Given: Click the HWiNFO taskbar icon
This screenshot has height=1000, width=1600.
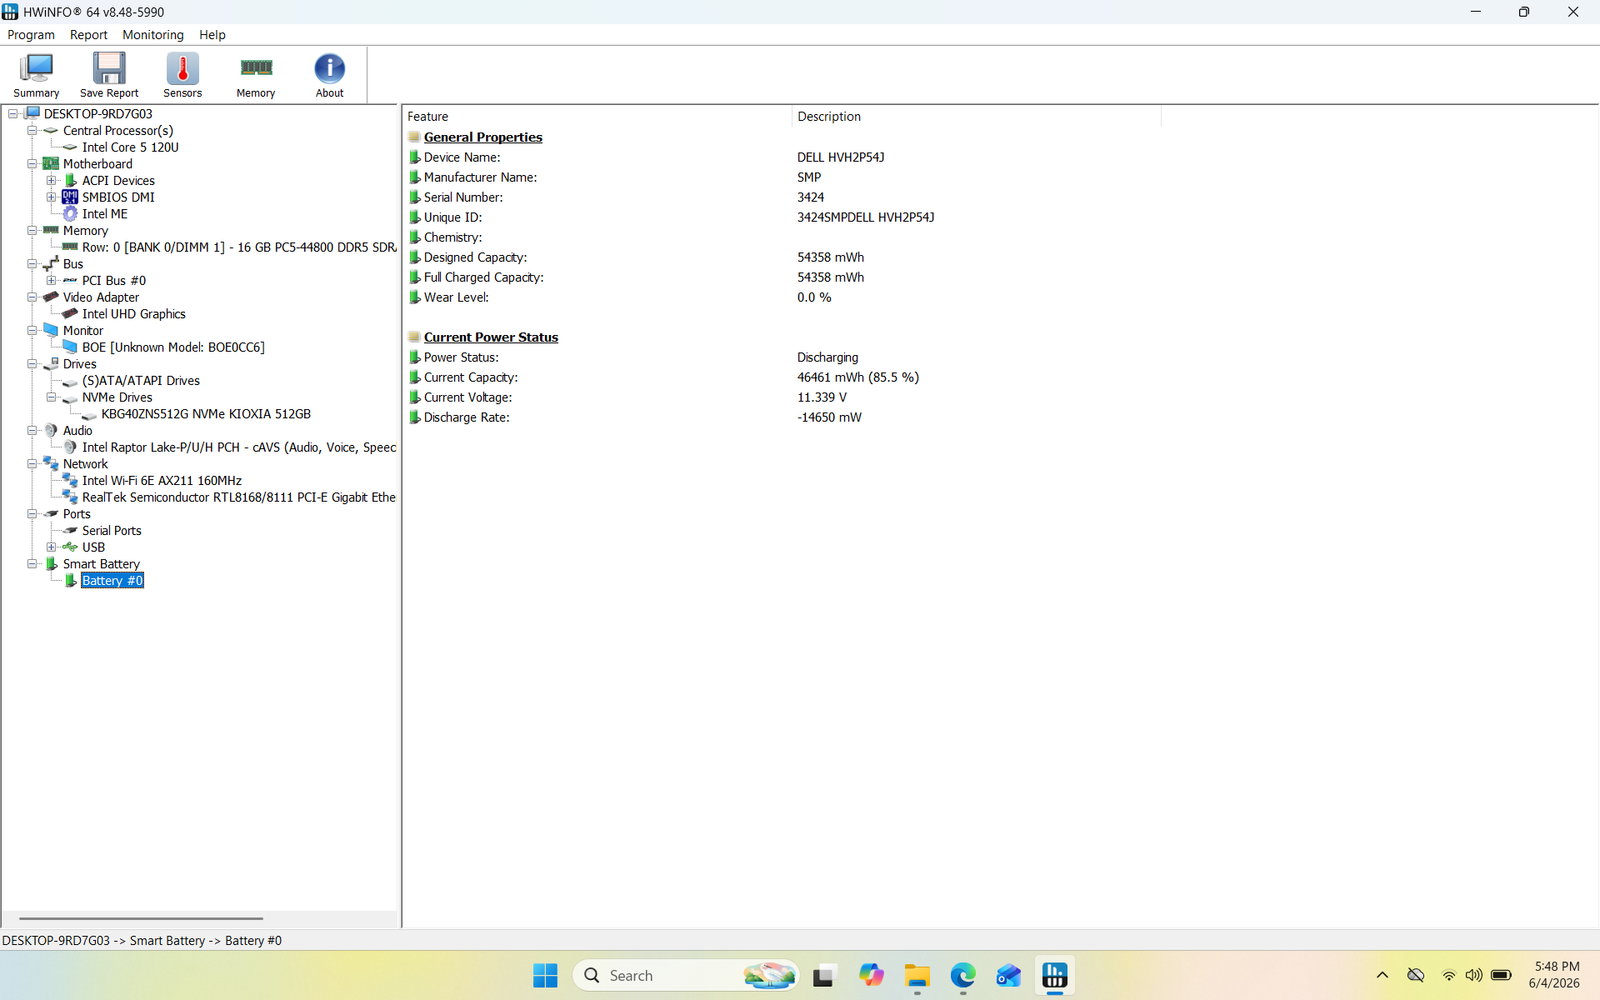Looking at the screenshot, I should tap(1055, 975).
